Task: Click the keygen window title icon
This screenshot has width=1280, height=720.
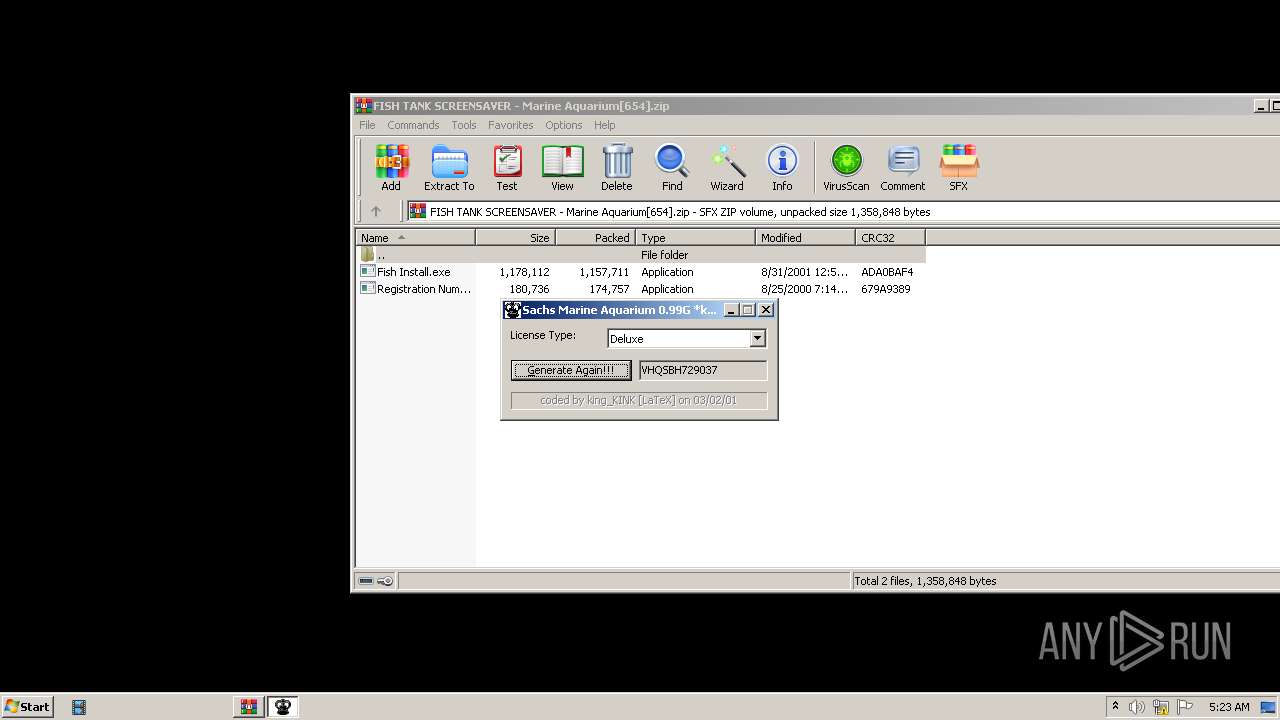Action: pos(512,310)
